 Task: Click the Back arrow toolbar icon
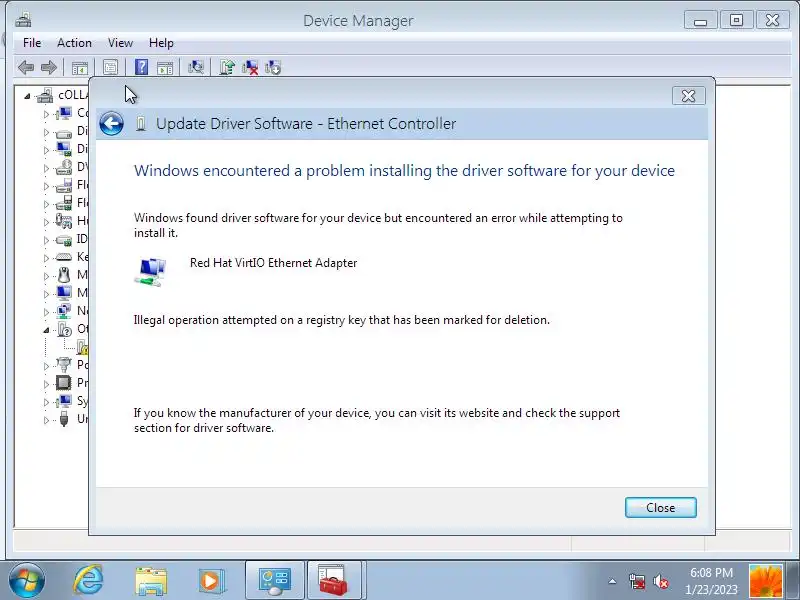point(26,67)
